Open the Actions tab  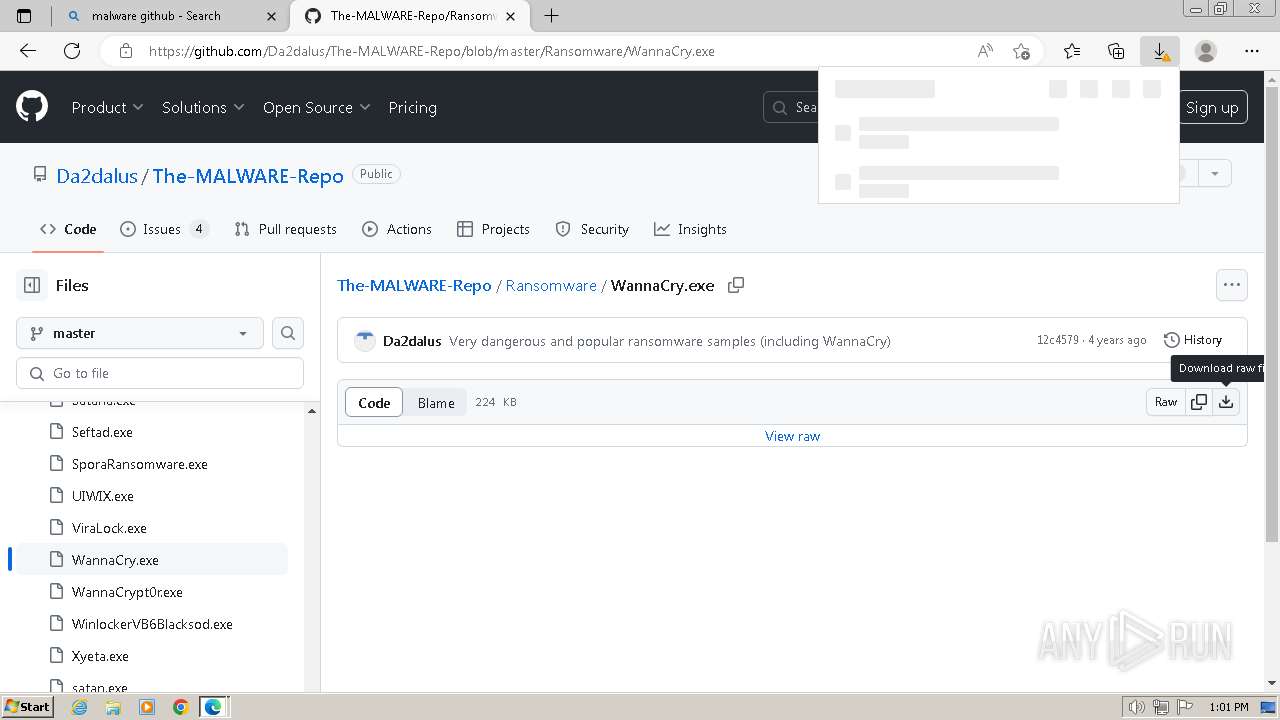[397, 229]
